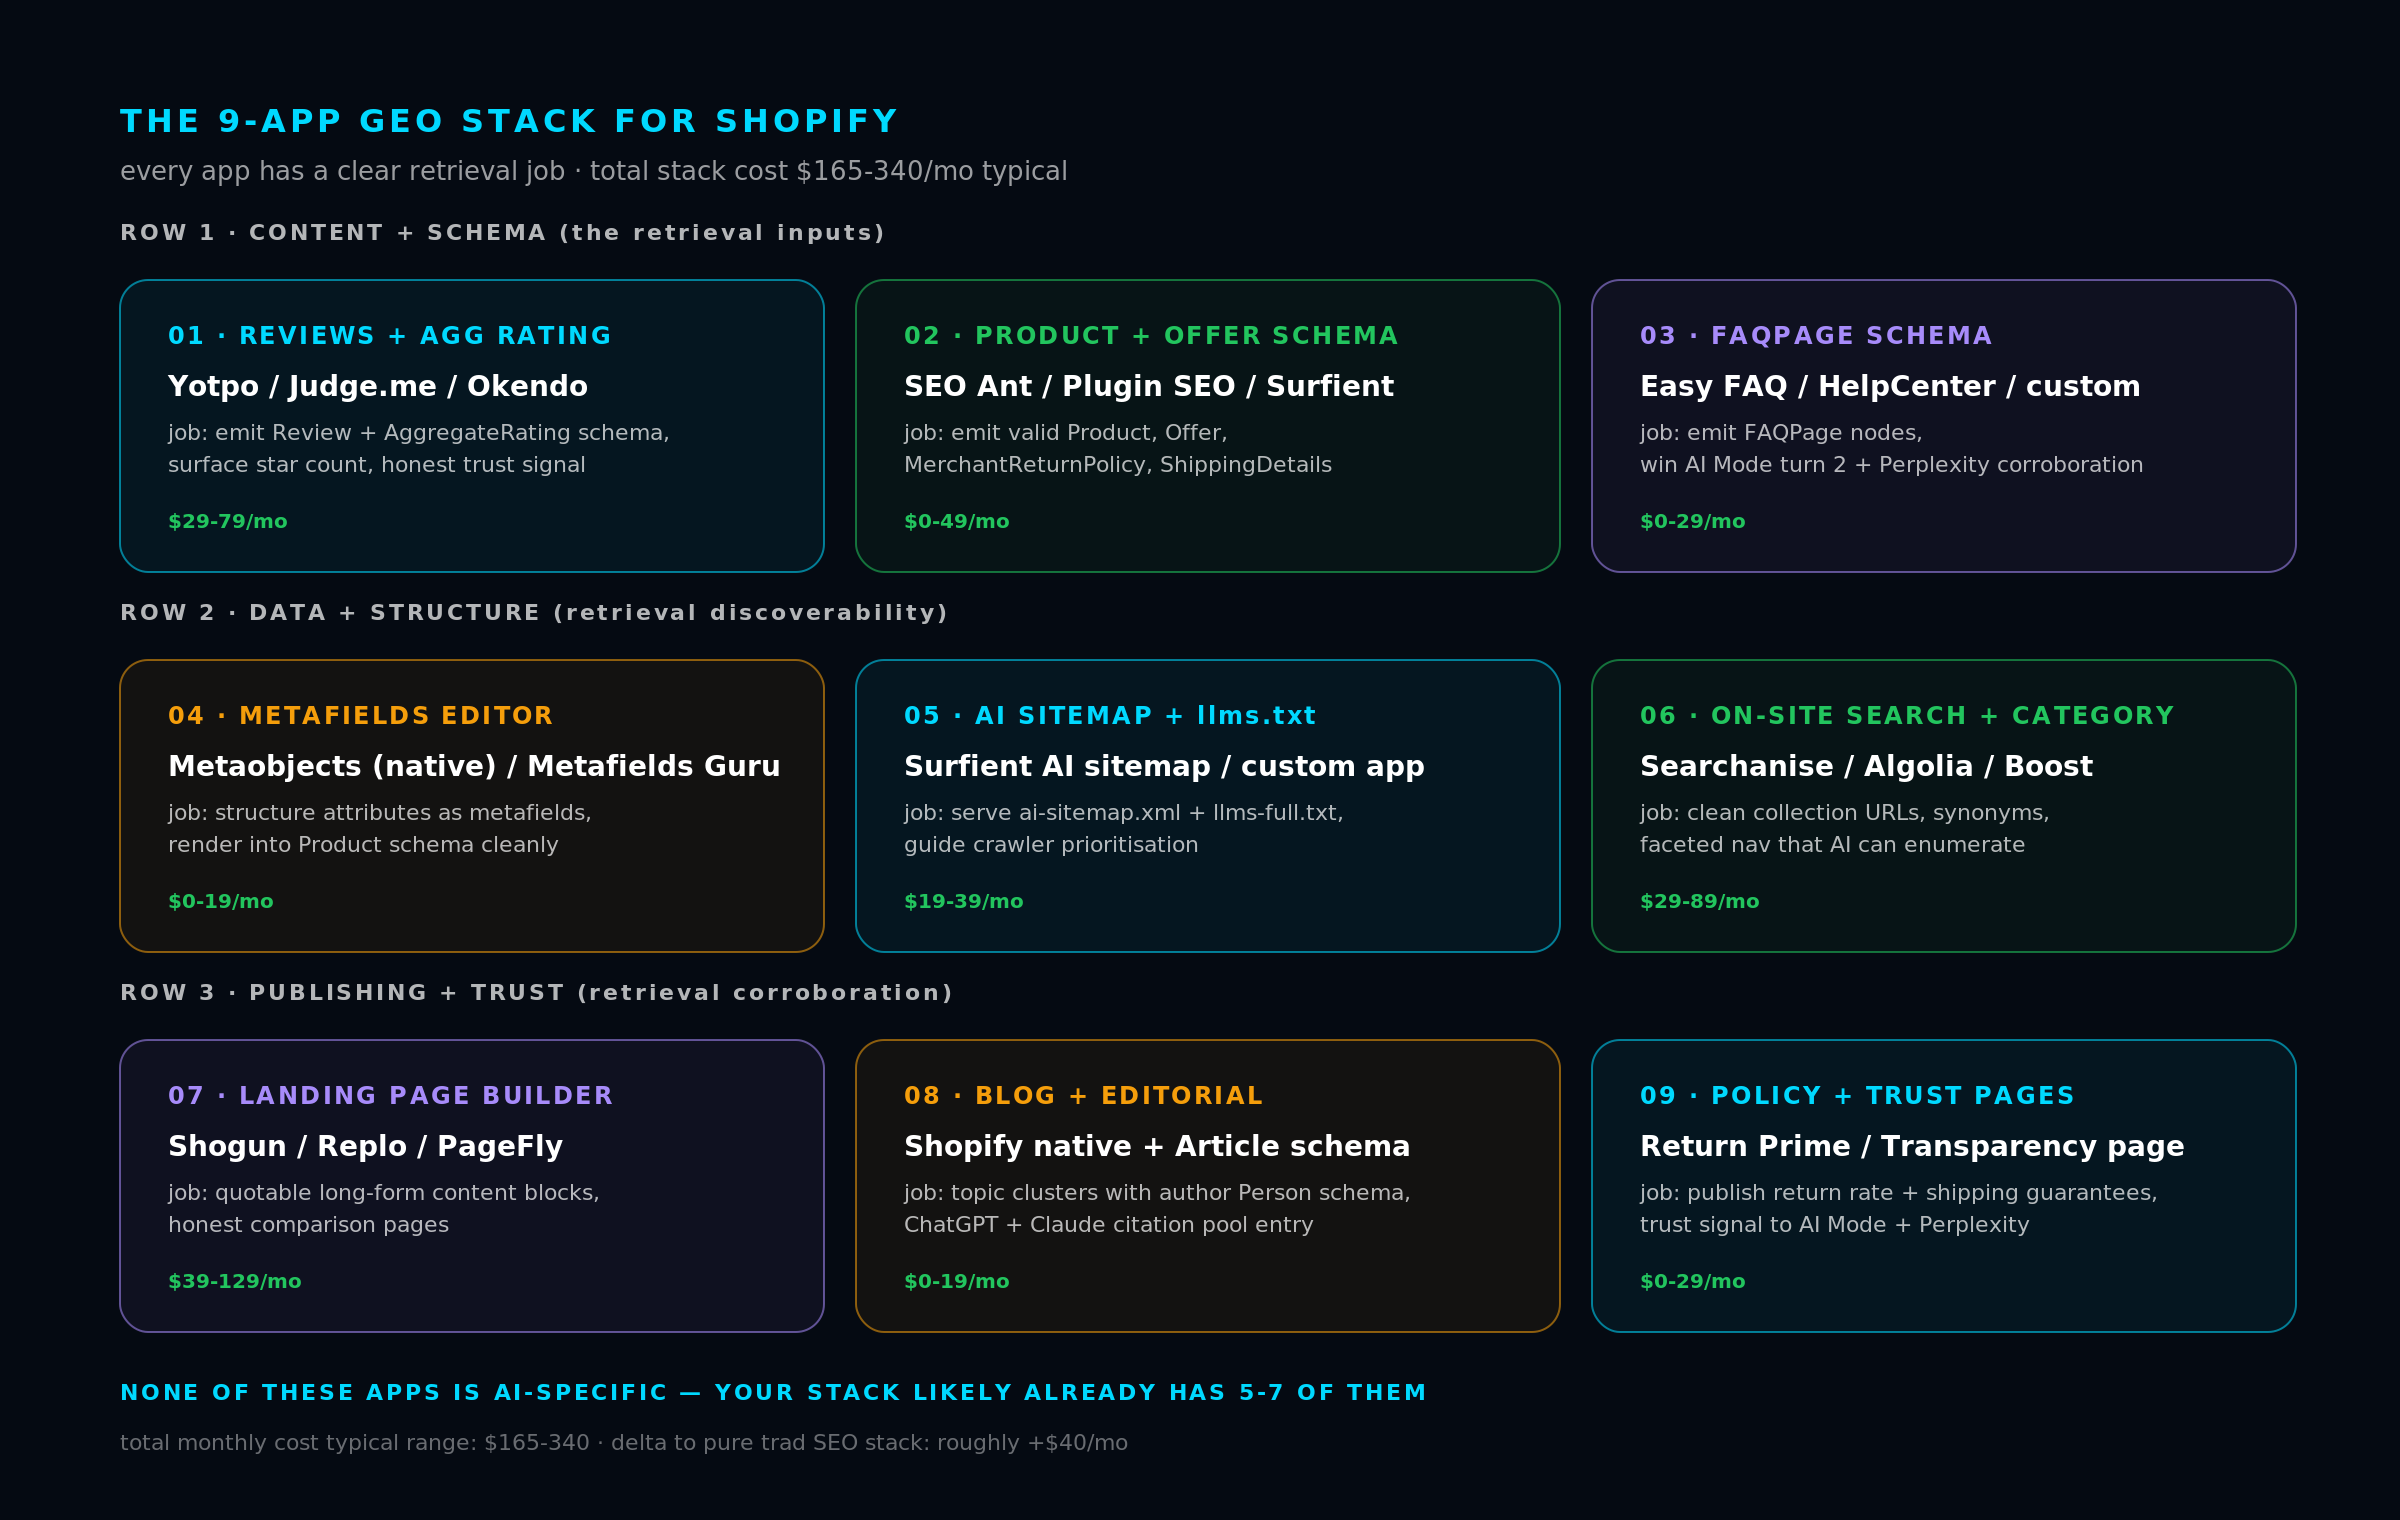Image resolution: width=2400 pixels, height=1520 pixels.
Task: Click 'Surfient AI sitemap / custom app' text
Action: 1164,767
